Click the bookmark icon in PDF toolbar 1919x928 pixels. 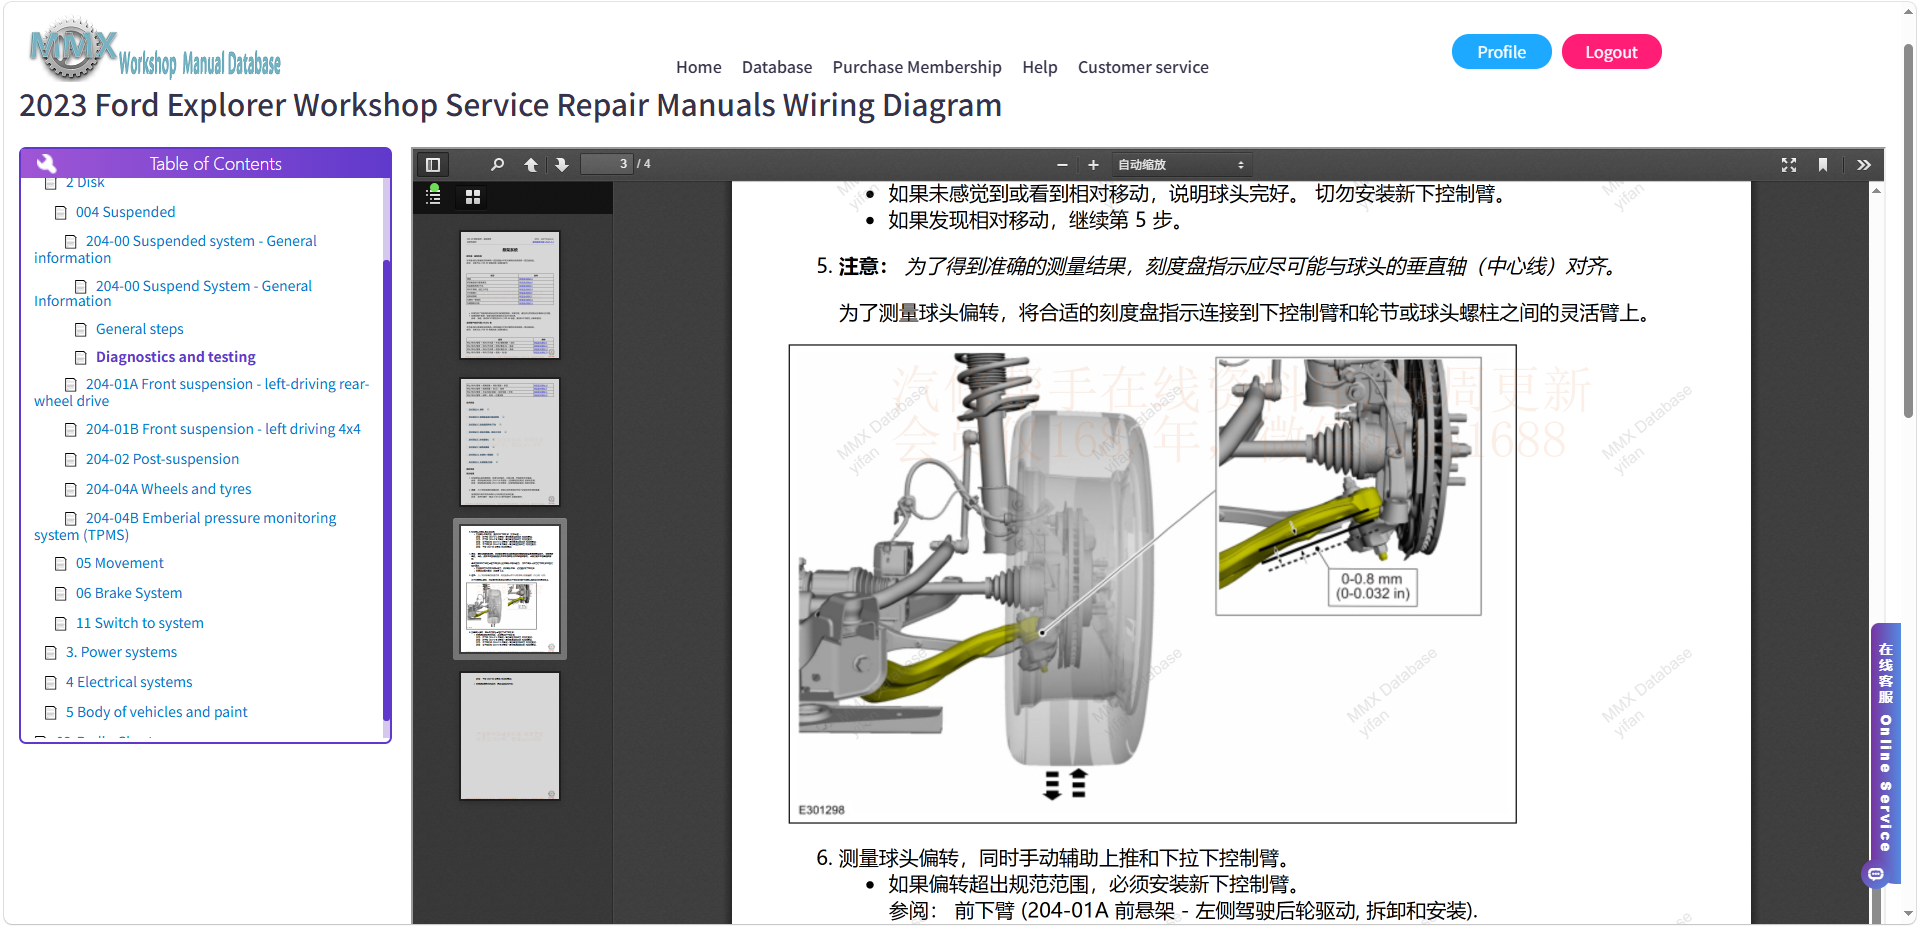point(1823,165)
